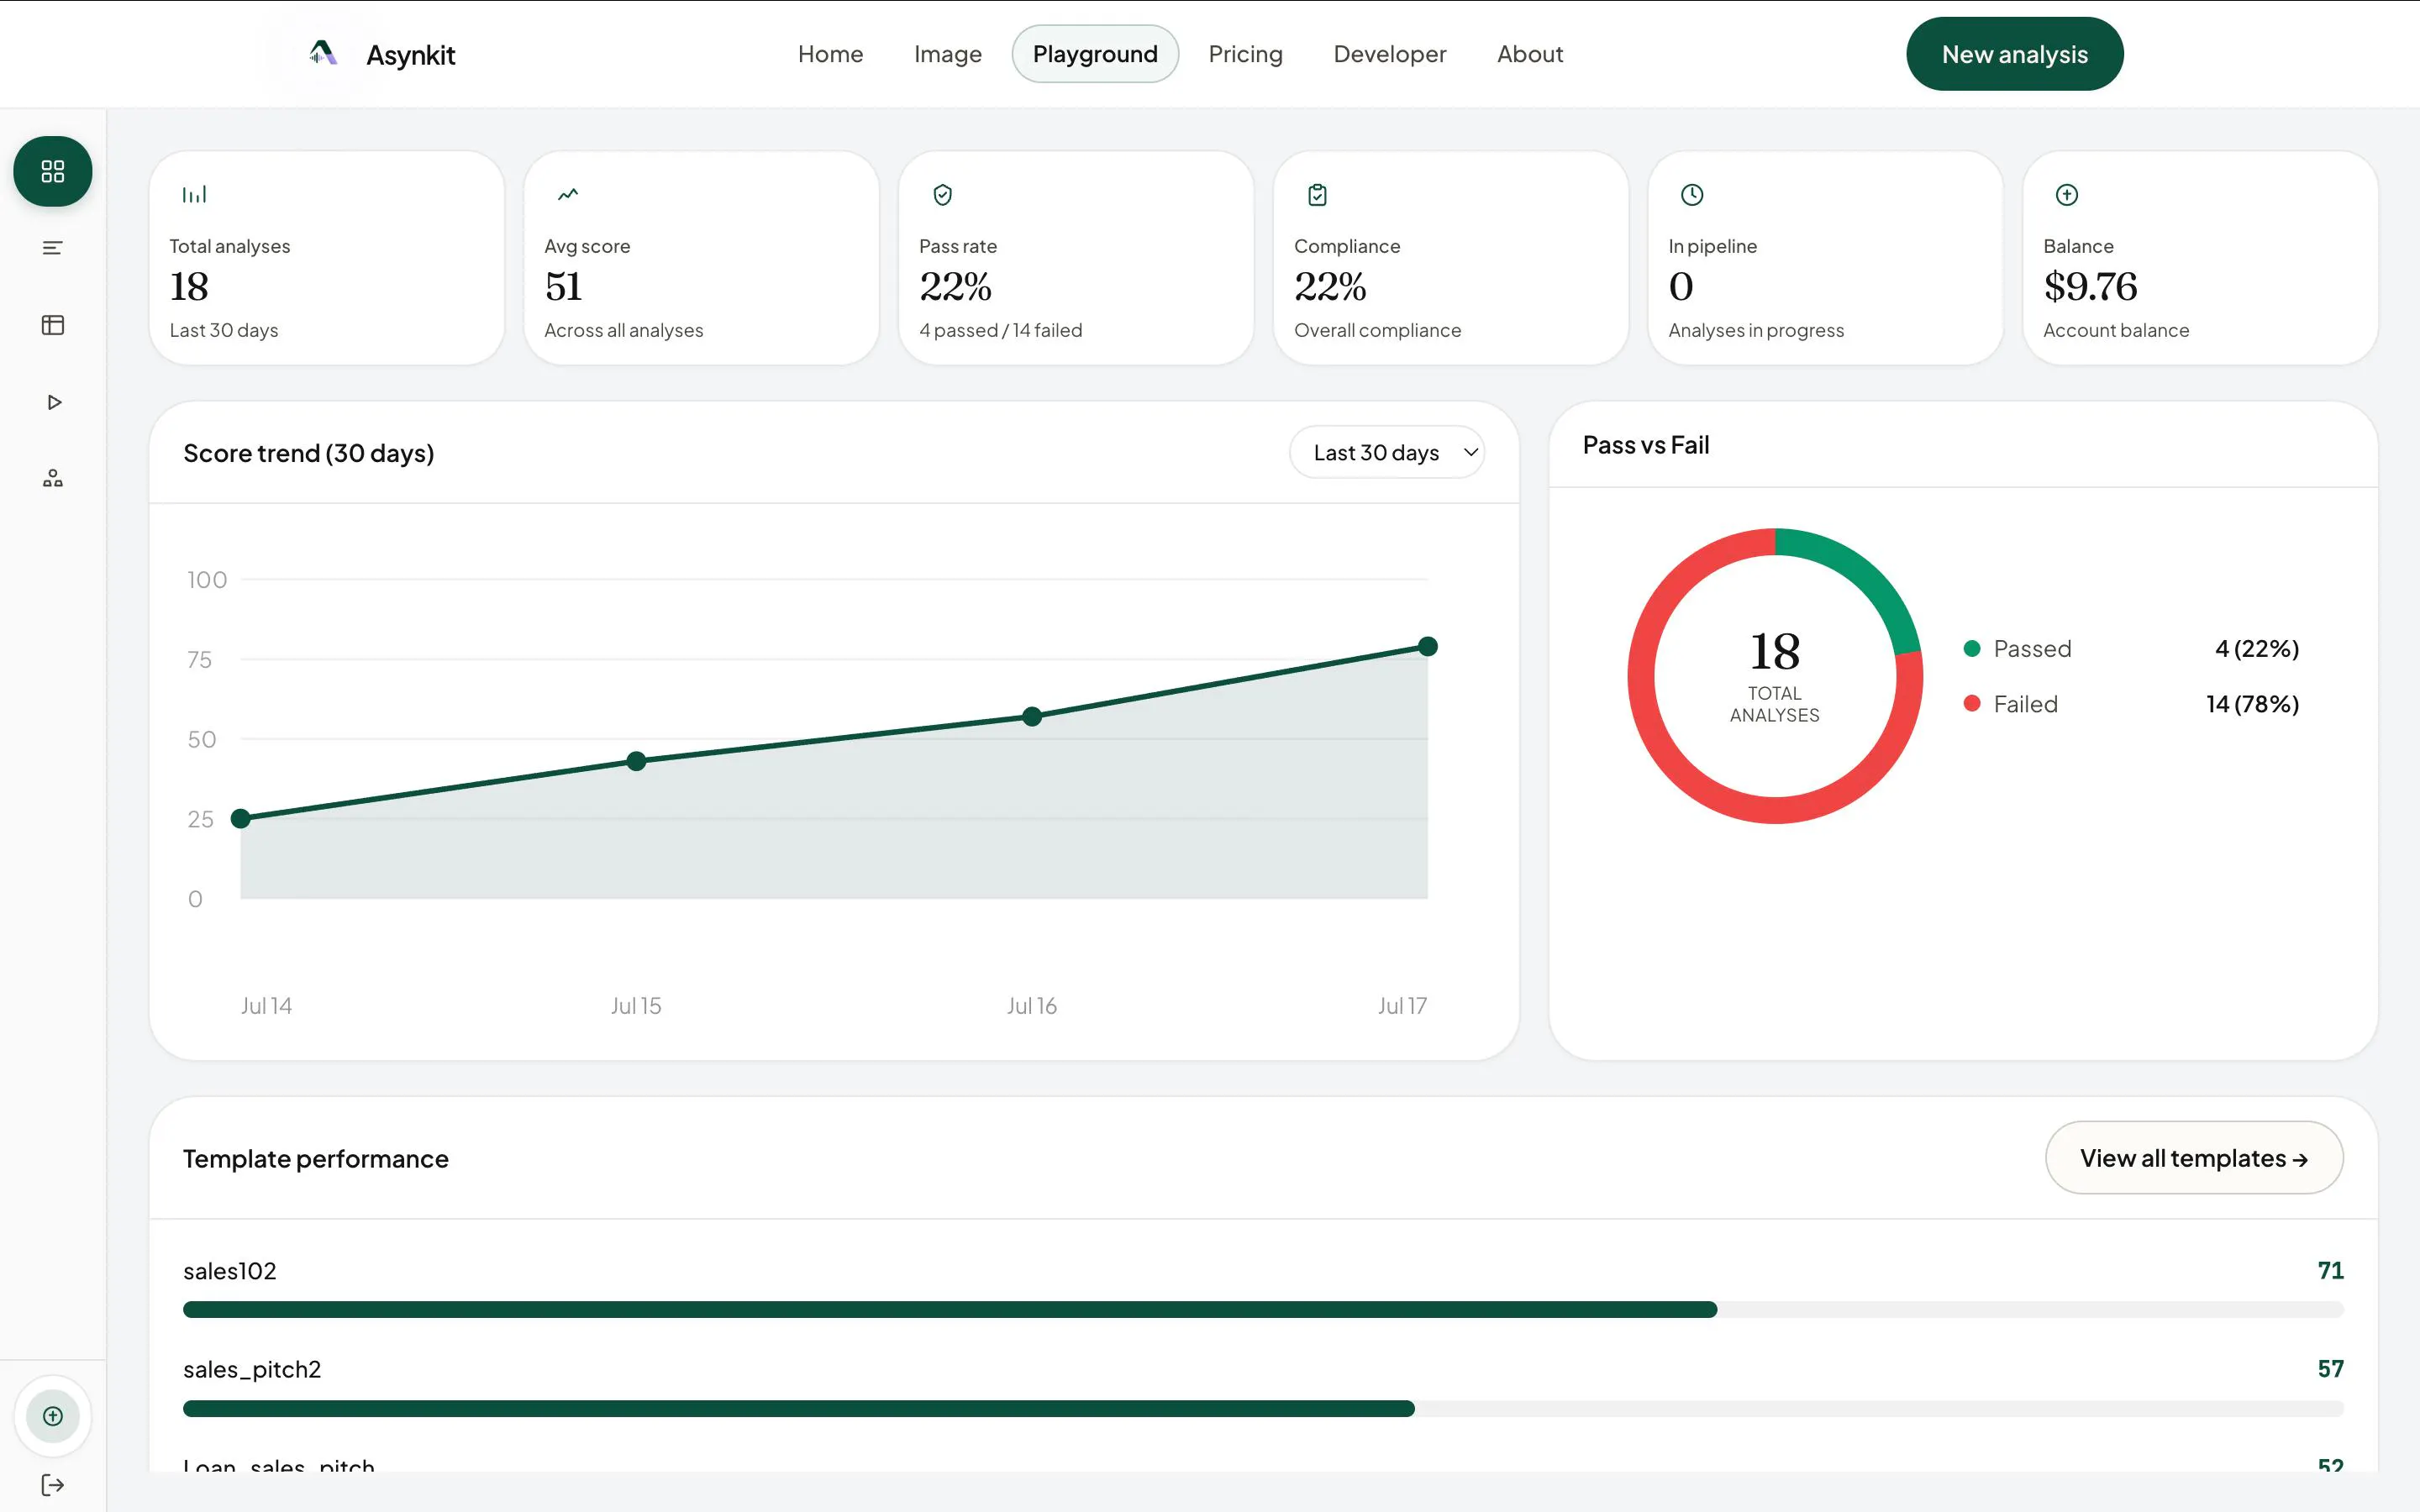
Task: Click the clock icon on In pipeline card
Action: (1692, 194)
